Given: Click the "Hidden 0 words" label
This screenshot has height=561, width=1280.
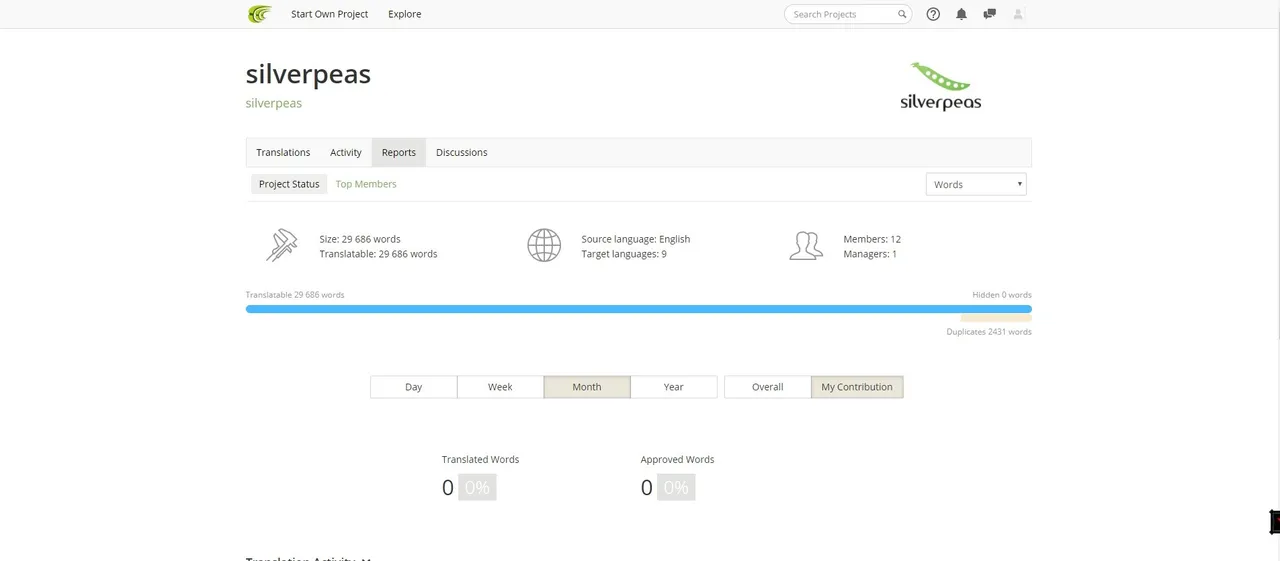Looking at the screenshot, I should 1002,295.
